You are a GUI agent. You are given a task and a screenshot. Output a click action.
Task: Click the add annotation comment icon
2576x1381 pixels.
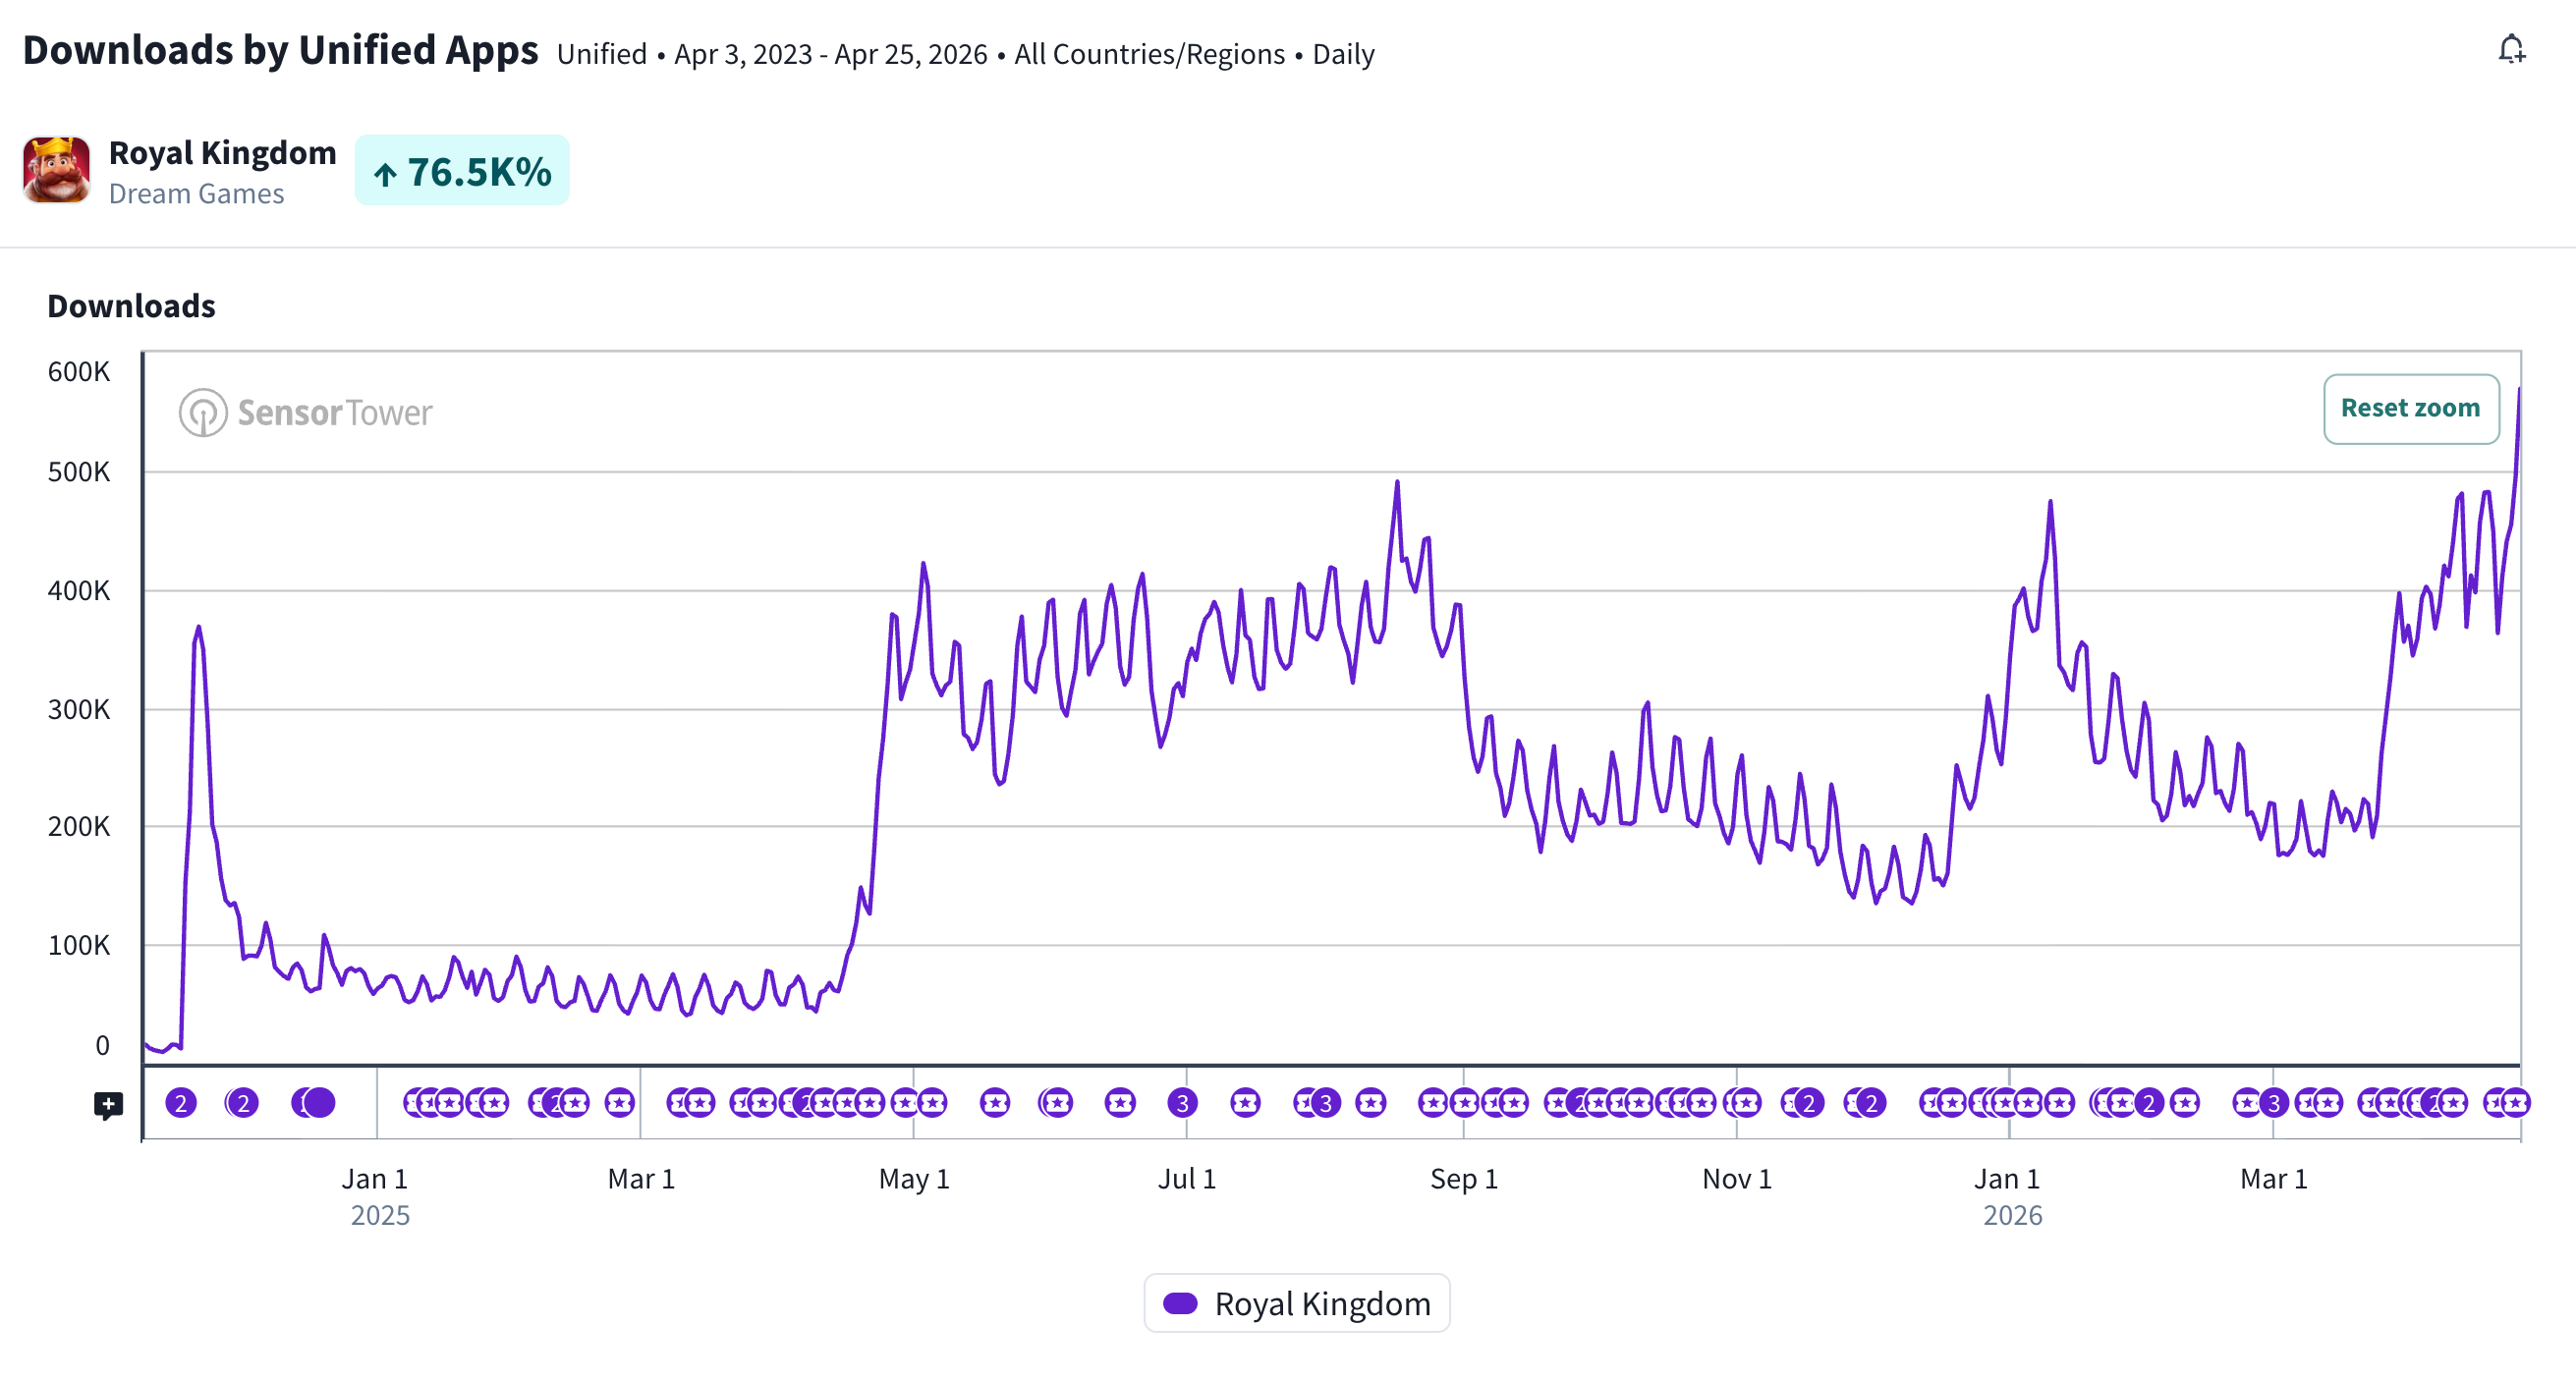108,1105
